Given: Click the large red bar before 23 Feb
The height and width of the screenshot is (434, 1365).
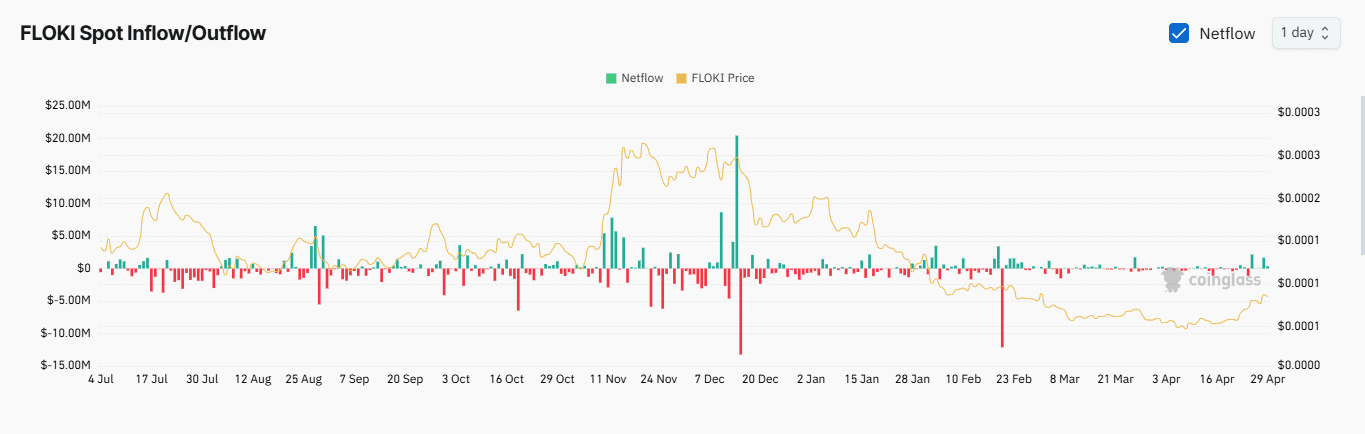Looking at the screenshot, I should tap(1001, 307).
